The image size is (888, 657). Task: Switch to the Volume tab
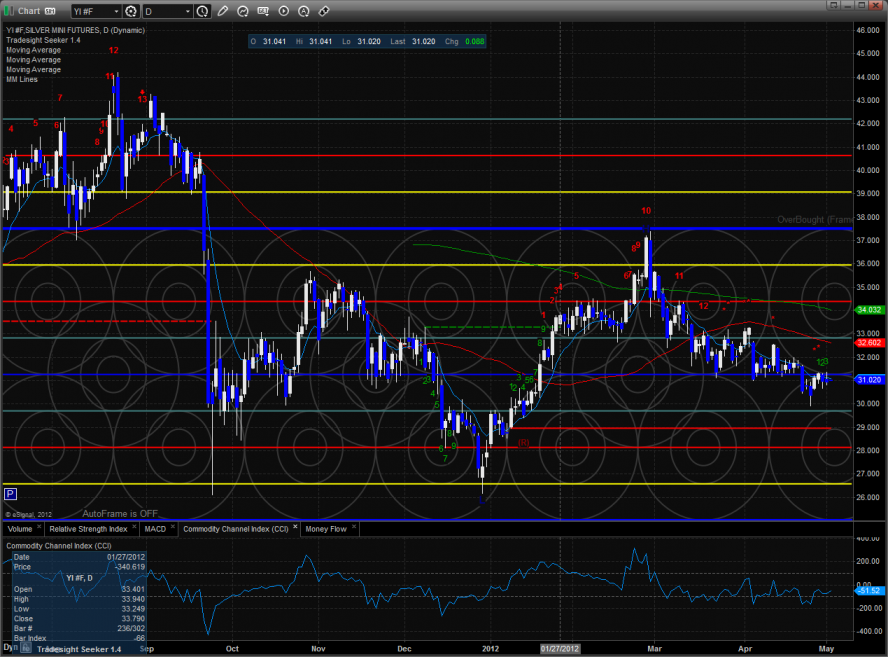[x=20, y=529]
